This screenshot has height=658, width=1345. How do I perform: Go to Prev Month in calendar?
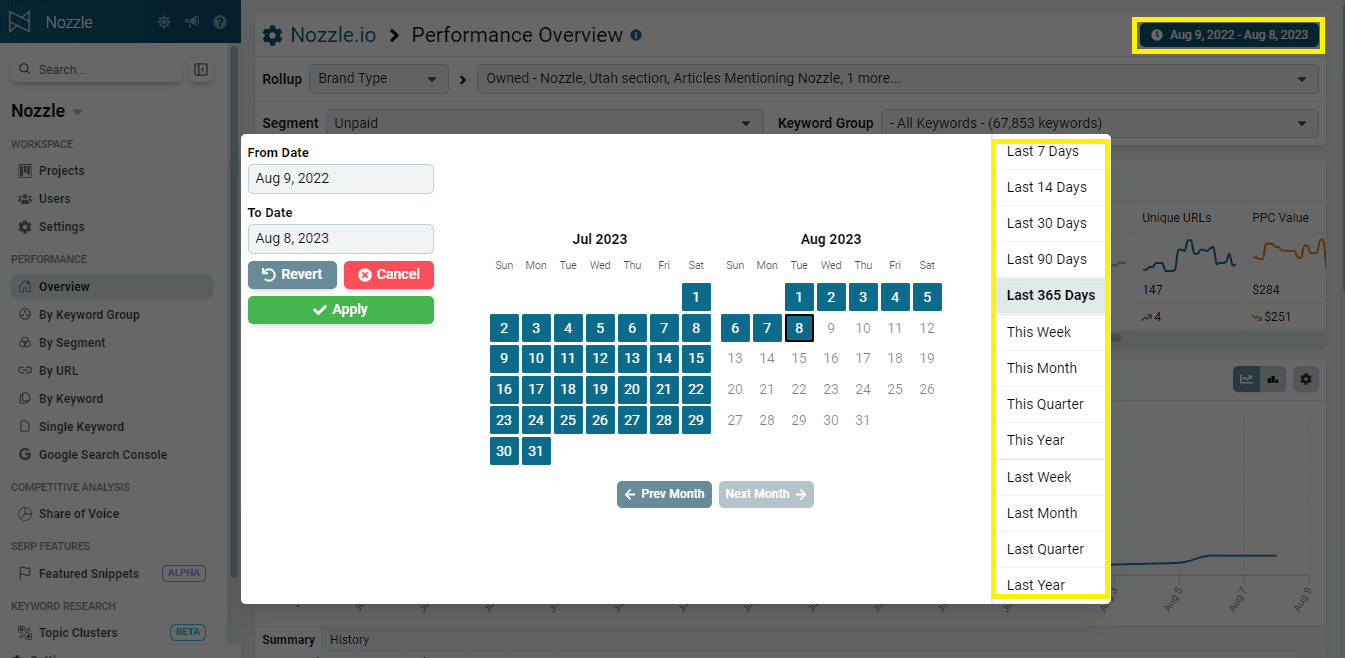click(x=664, y=494)
